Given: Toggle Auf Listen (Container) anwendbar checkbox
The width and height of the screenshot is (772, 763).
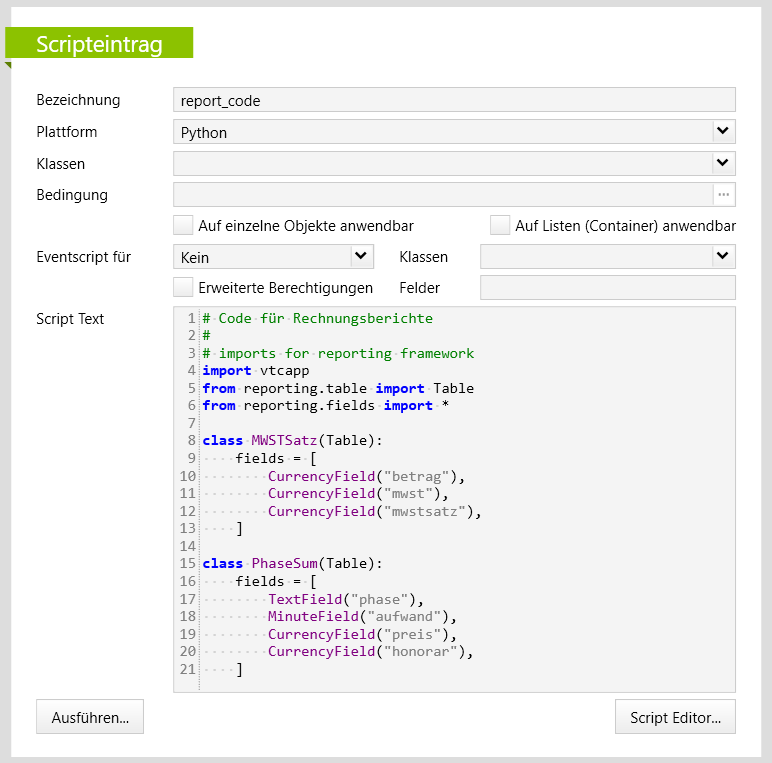Looking at the screenshot, I should (x=500, y=226).
